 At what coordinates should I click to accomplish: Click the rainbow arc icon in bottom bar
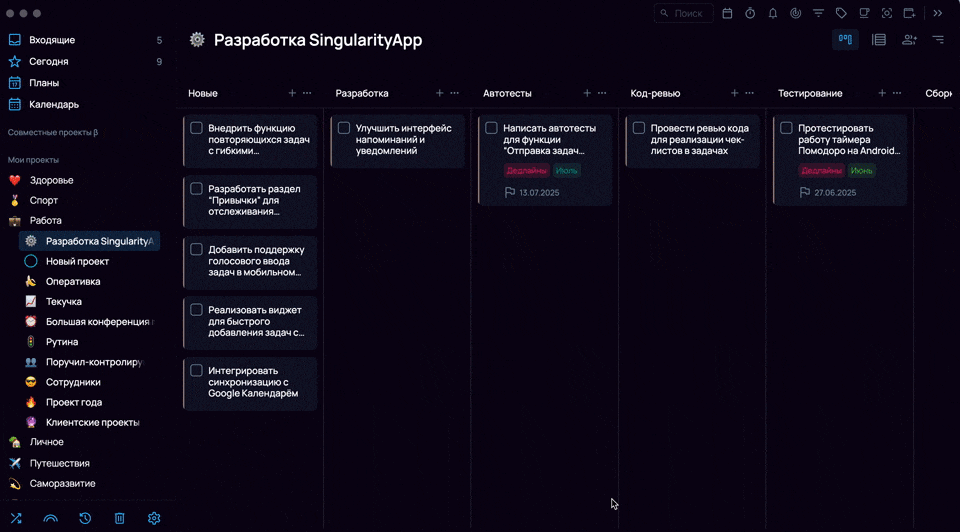point(51,519)
